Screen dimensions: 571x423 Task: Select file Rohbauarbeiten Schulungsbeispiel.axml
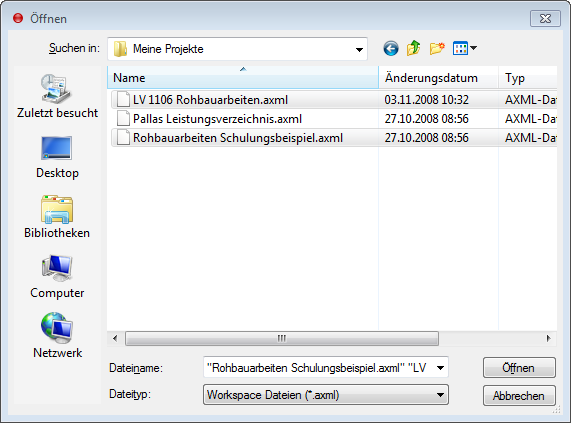(x=238, y=138)
